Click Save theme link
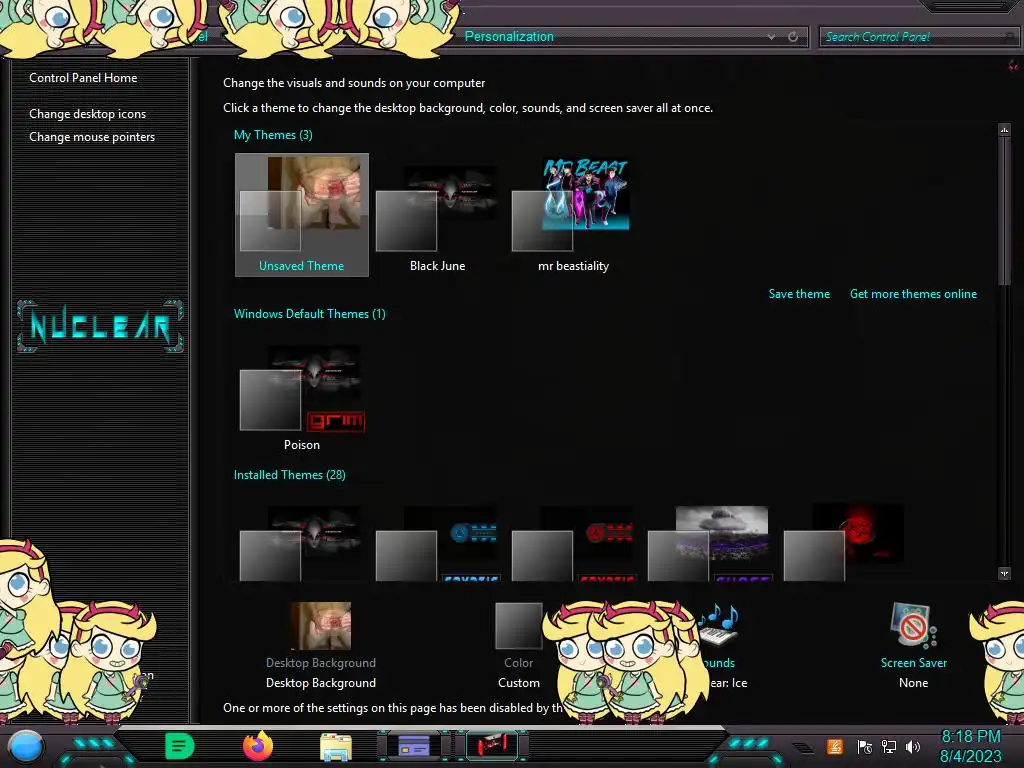 coord(799,294)
